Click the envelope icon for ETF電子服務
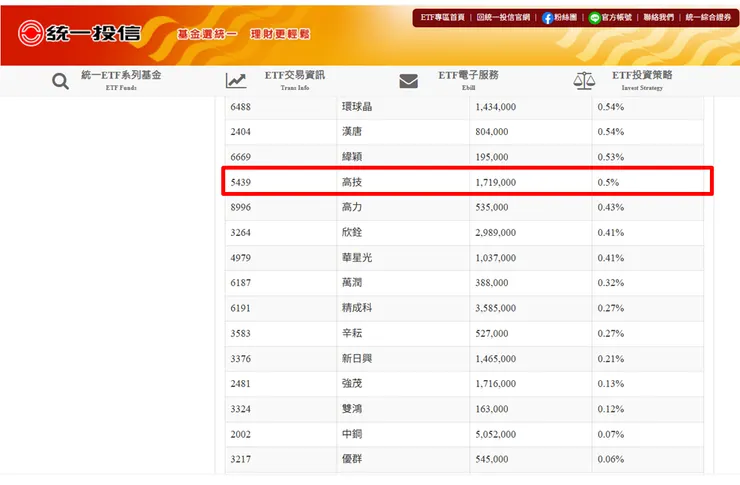The width and height of the screenshot is (740, 485). (x=408, y=81)
